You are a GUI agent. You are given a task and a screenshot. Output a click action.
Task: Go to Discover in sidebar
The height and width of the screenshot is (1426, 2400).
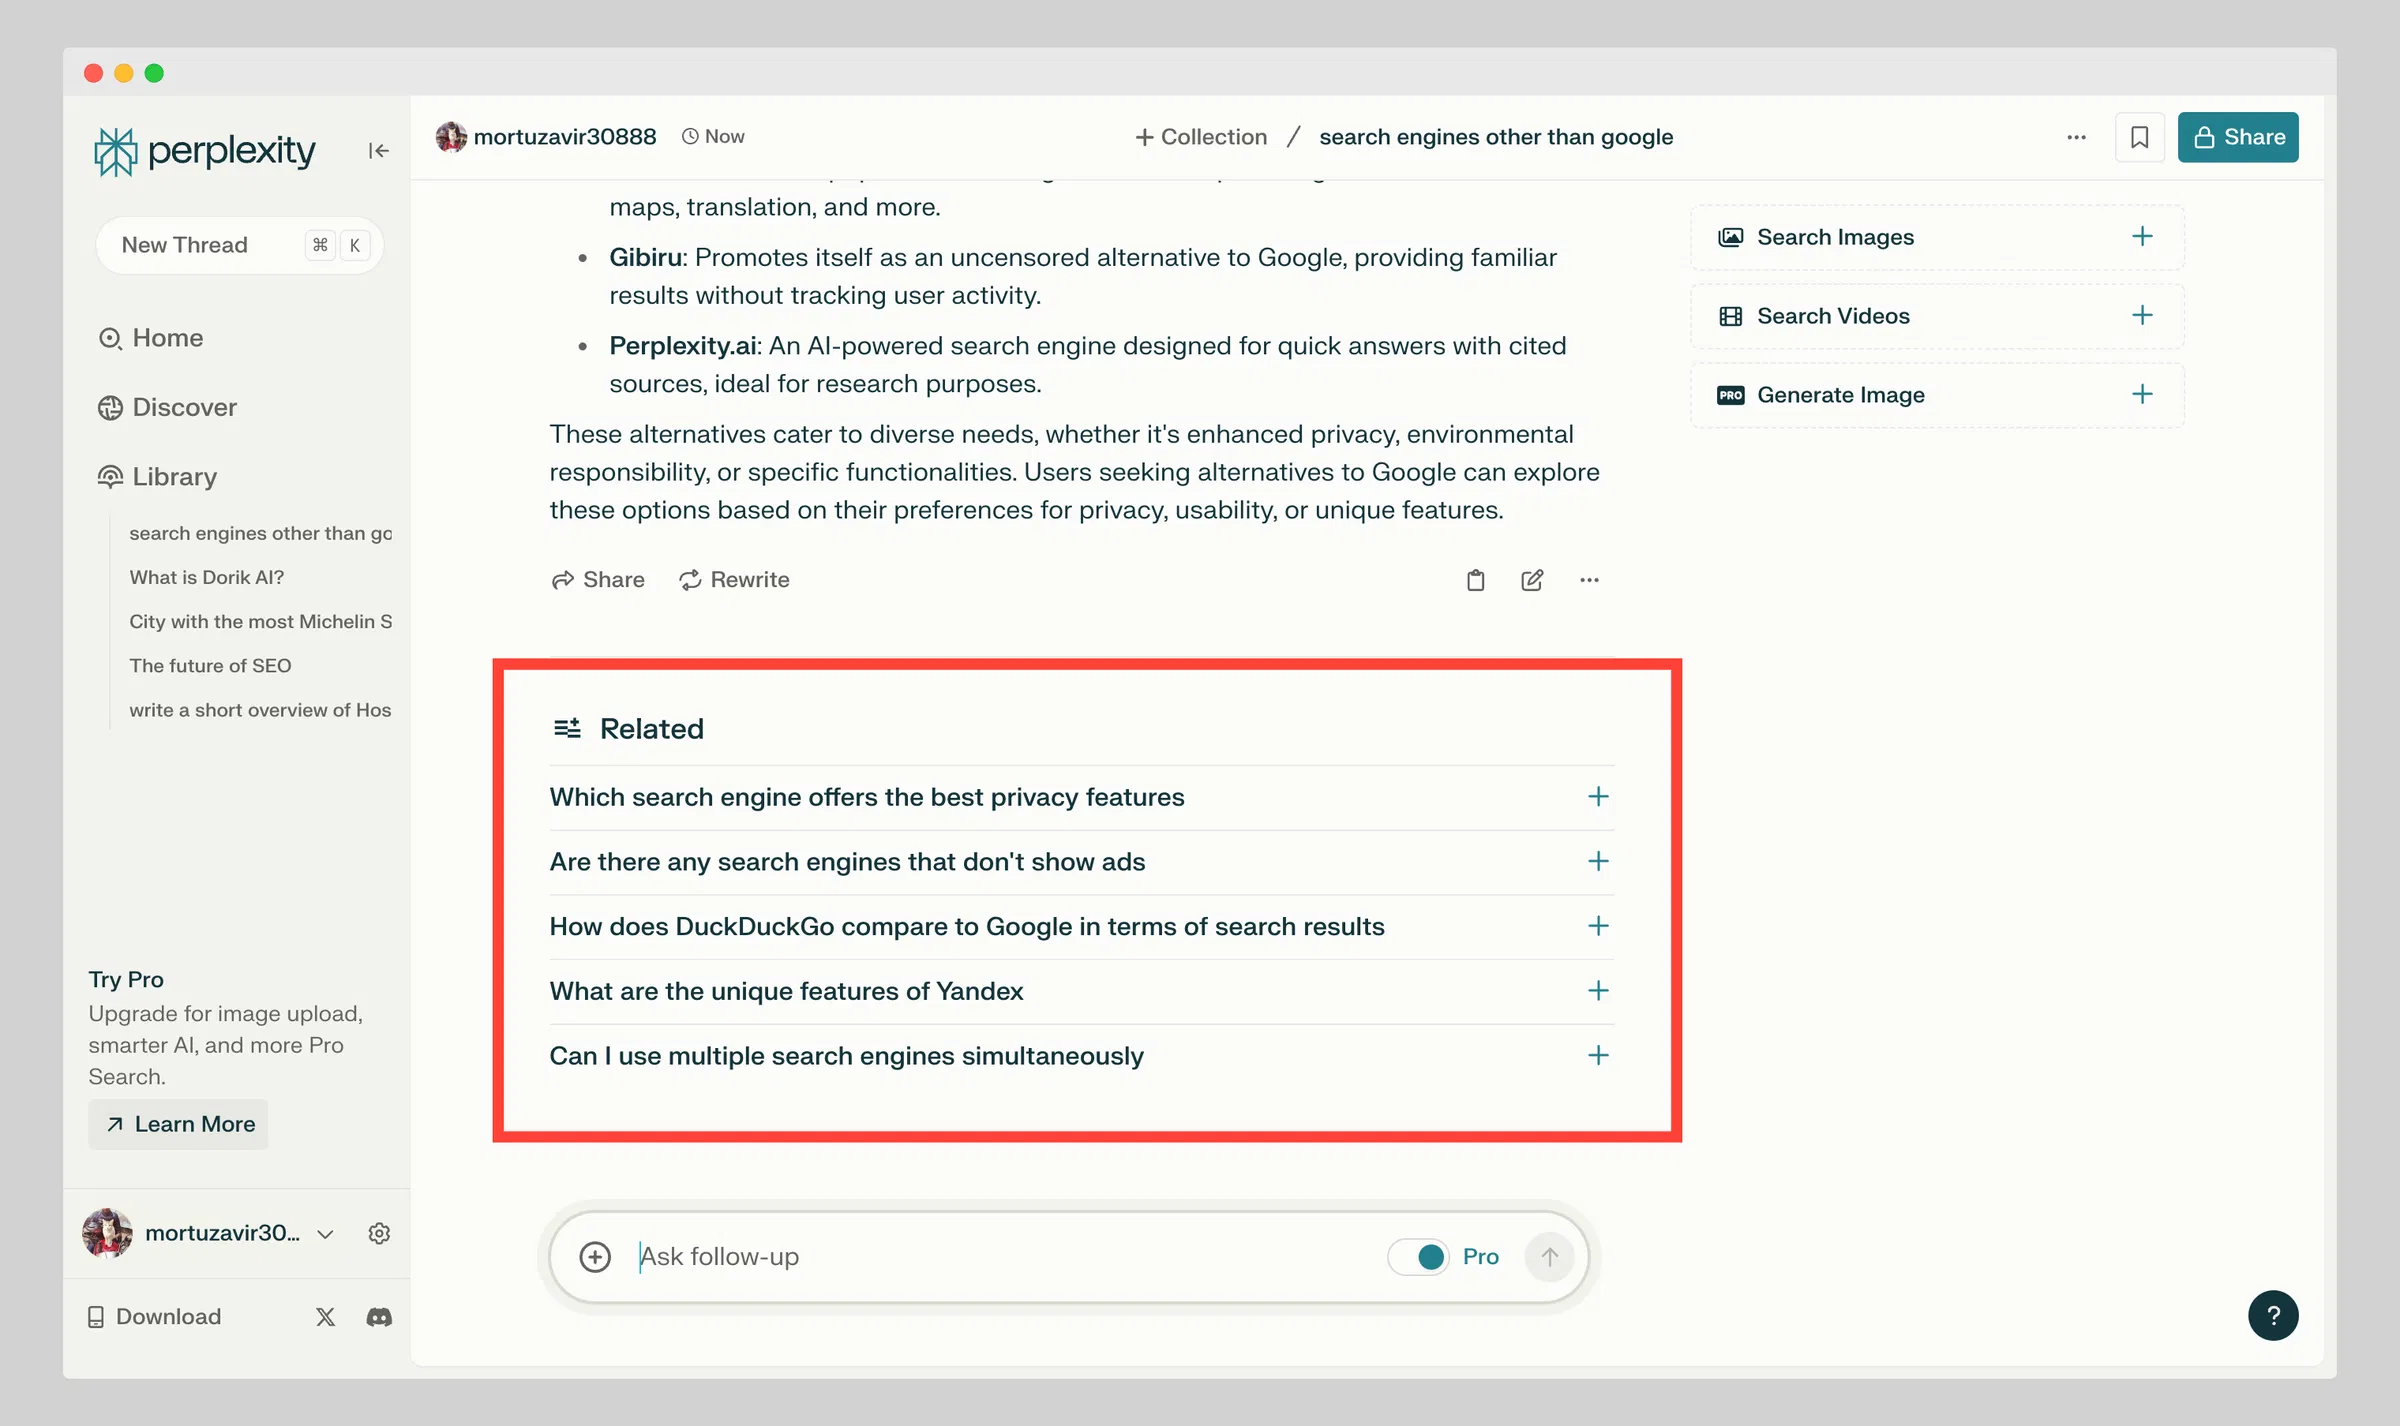point(184,407)
